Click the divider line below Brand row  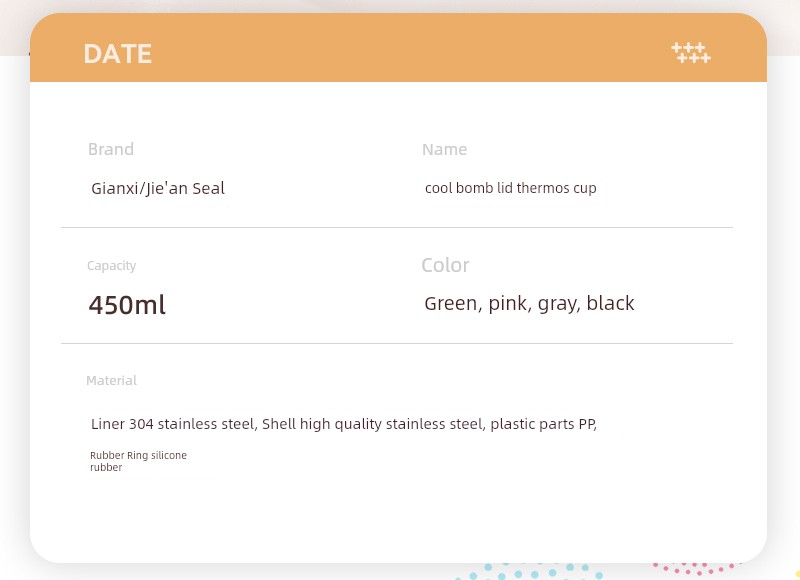397,228
